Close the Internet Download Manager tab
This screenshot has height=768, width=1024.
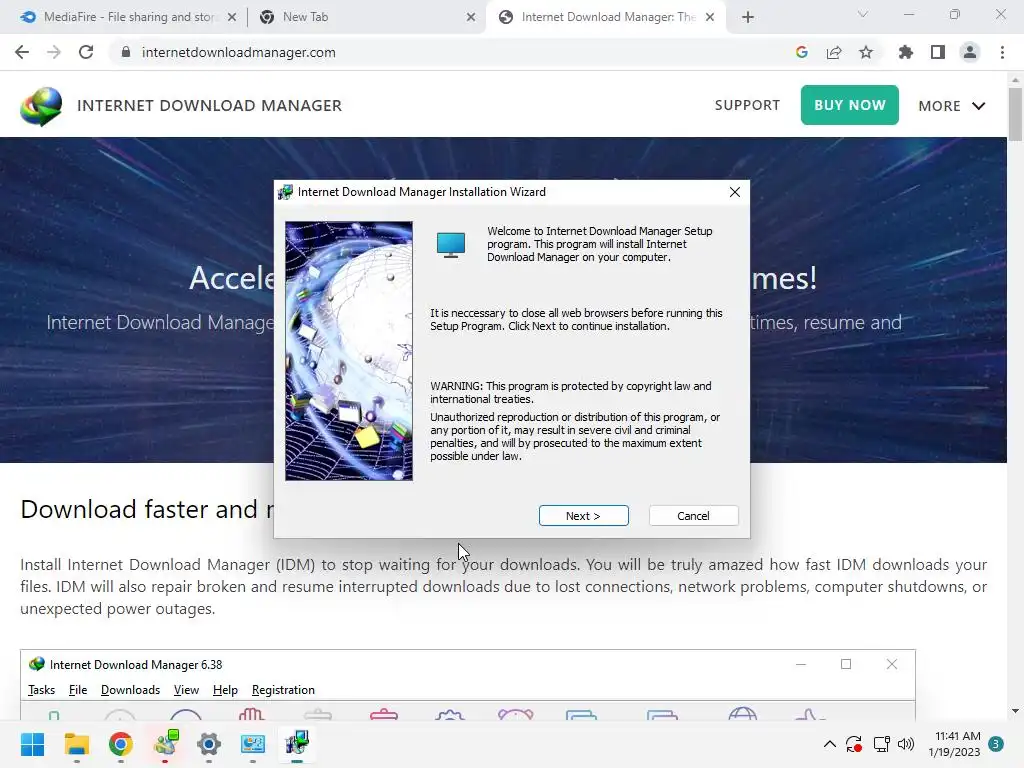711,18
